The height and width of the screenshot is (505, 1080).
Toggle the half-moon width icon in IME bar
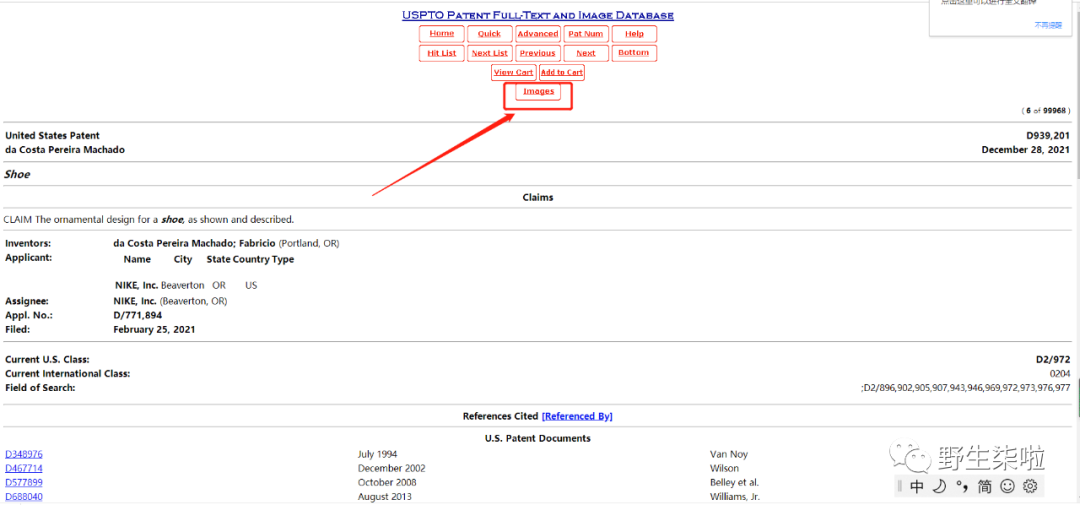tap(939, 486)
